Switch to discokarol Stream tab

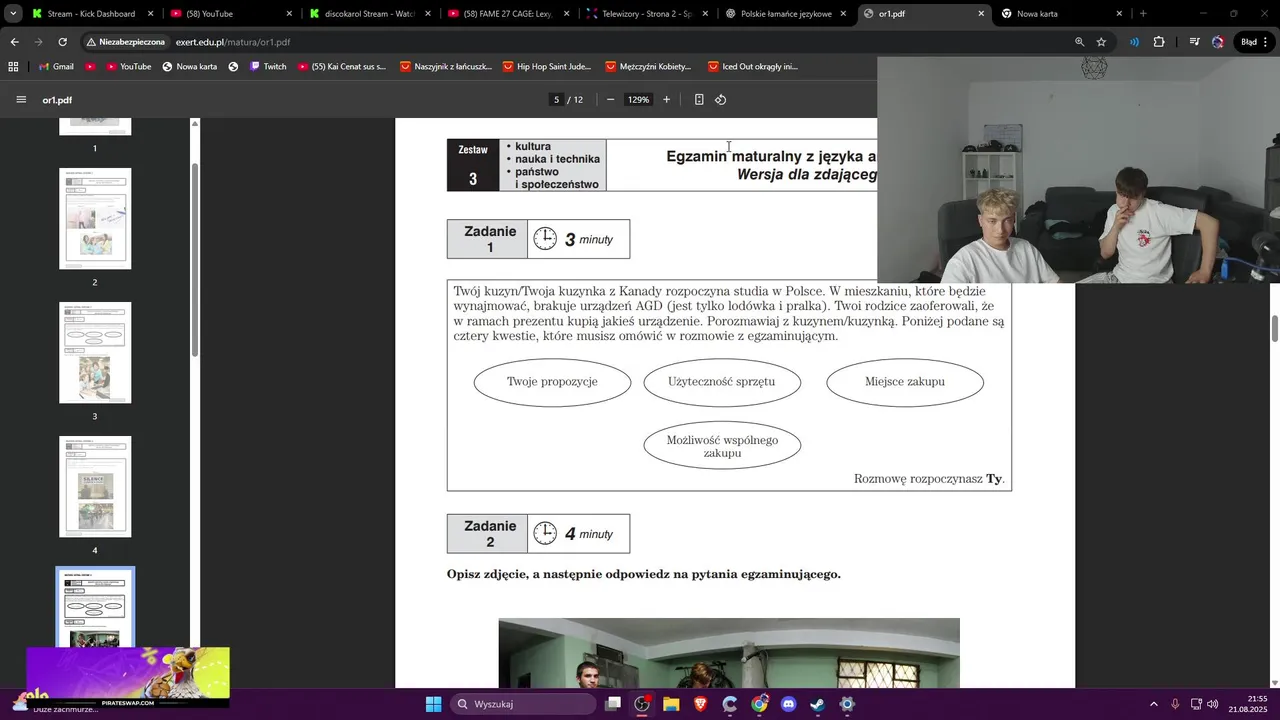[369, 14]
